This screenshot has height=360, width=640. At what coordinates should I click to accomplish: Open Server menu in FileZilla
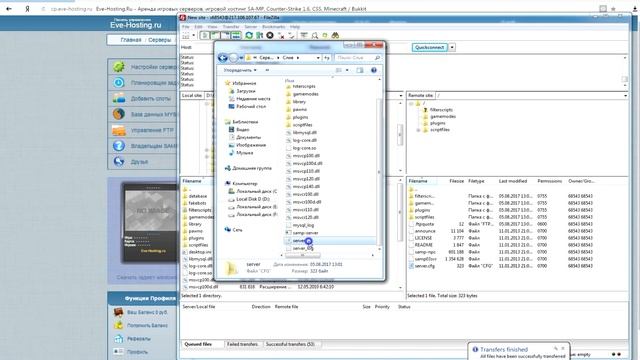coord(251,27)
